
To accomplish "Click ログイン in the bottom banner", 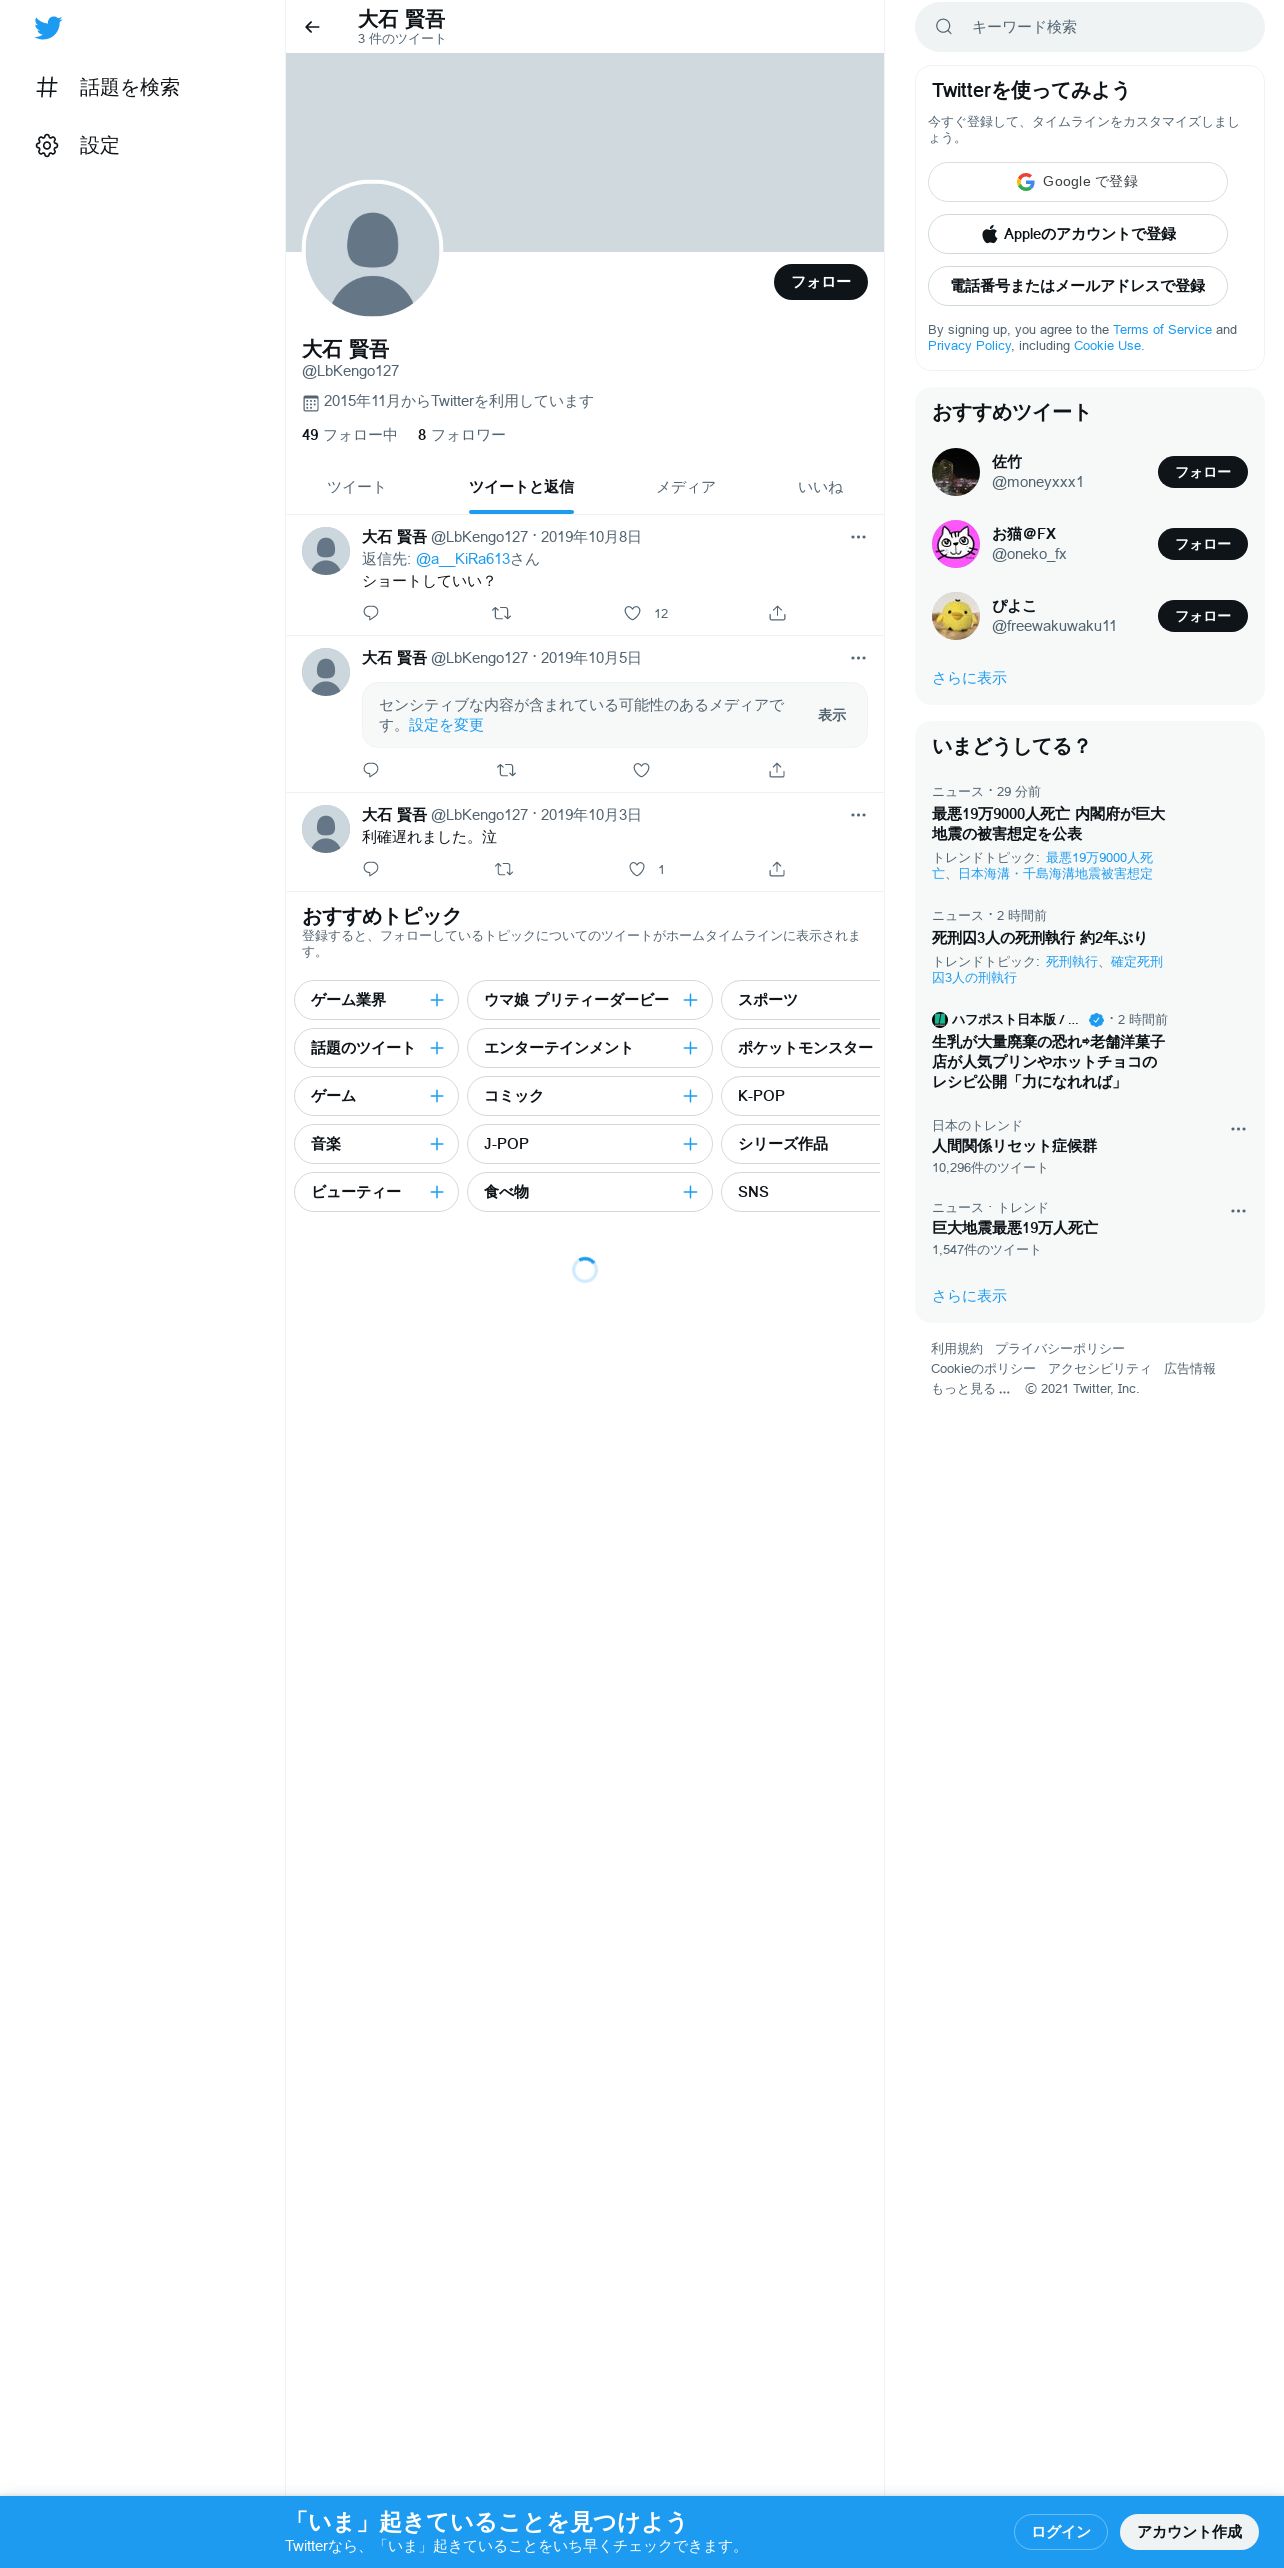I will pyautogui.click(x=1061, y=2532).
